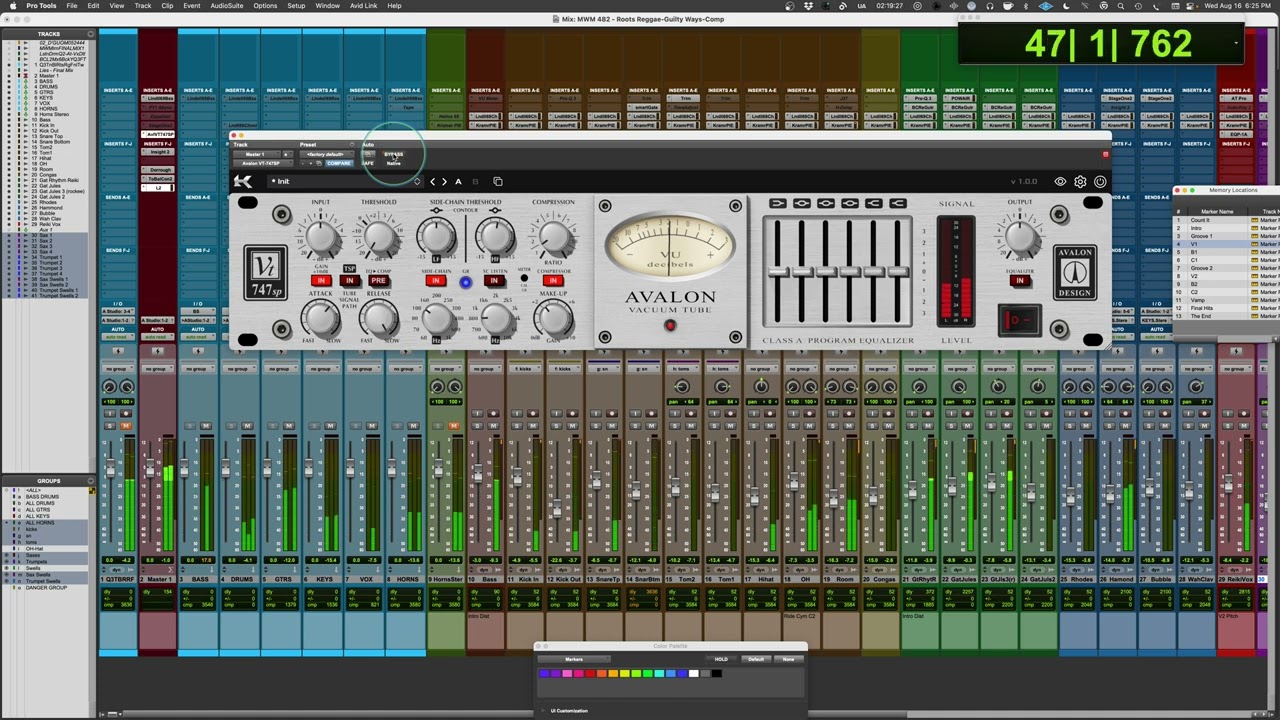Flip the red rocker power switch
1280x720 pixels.
click(1018, 320)
